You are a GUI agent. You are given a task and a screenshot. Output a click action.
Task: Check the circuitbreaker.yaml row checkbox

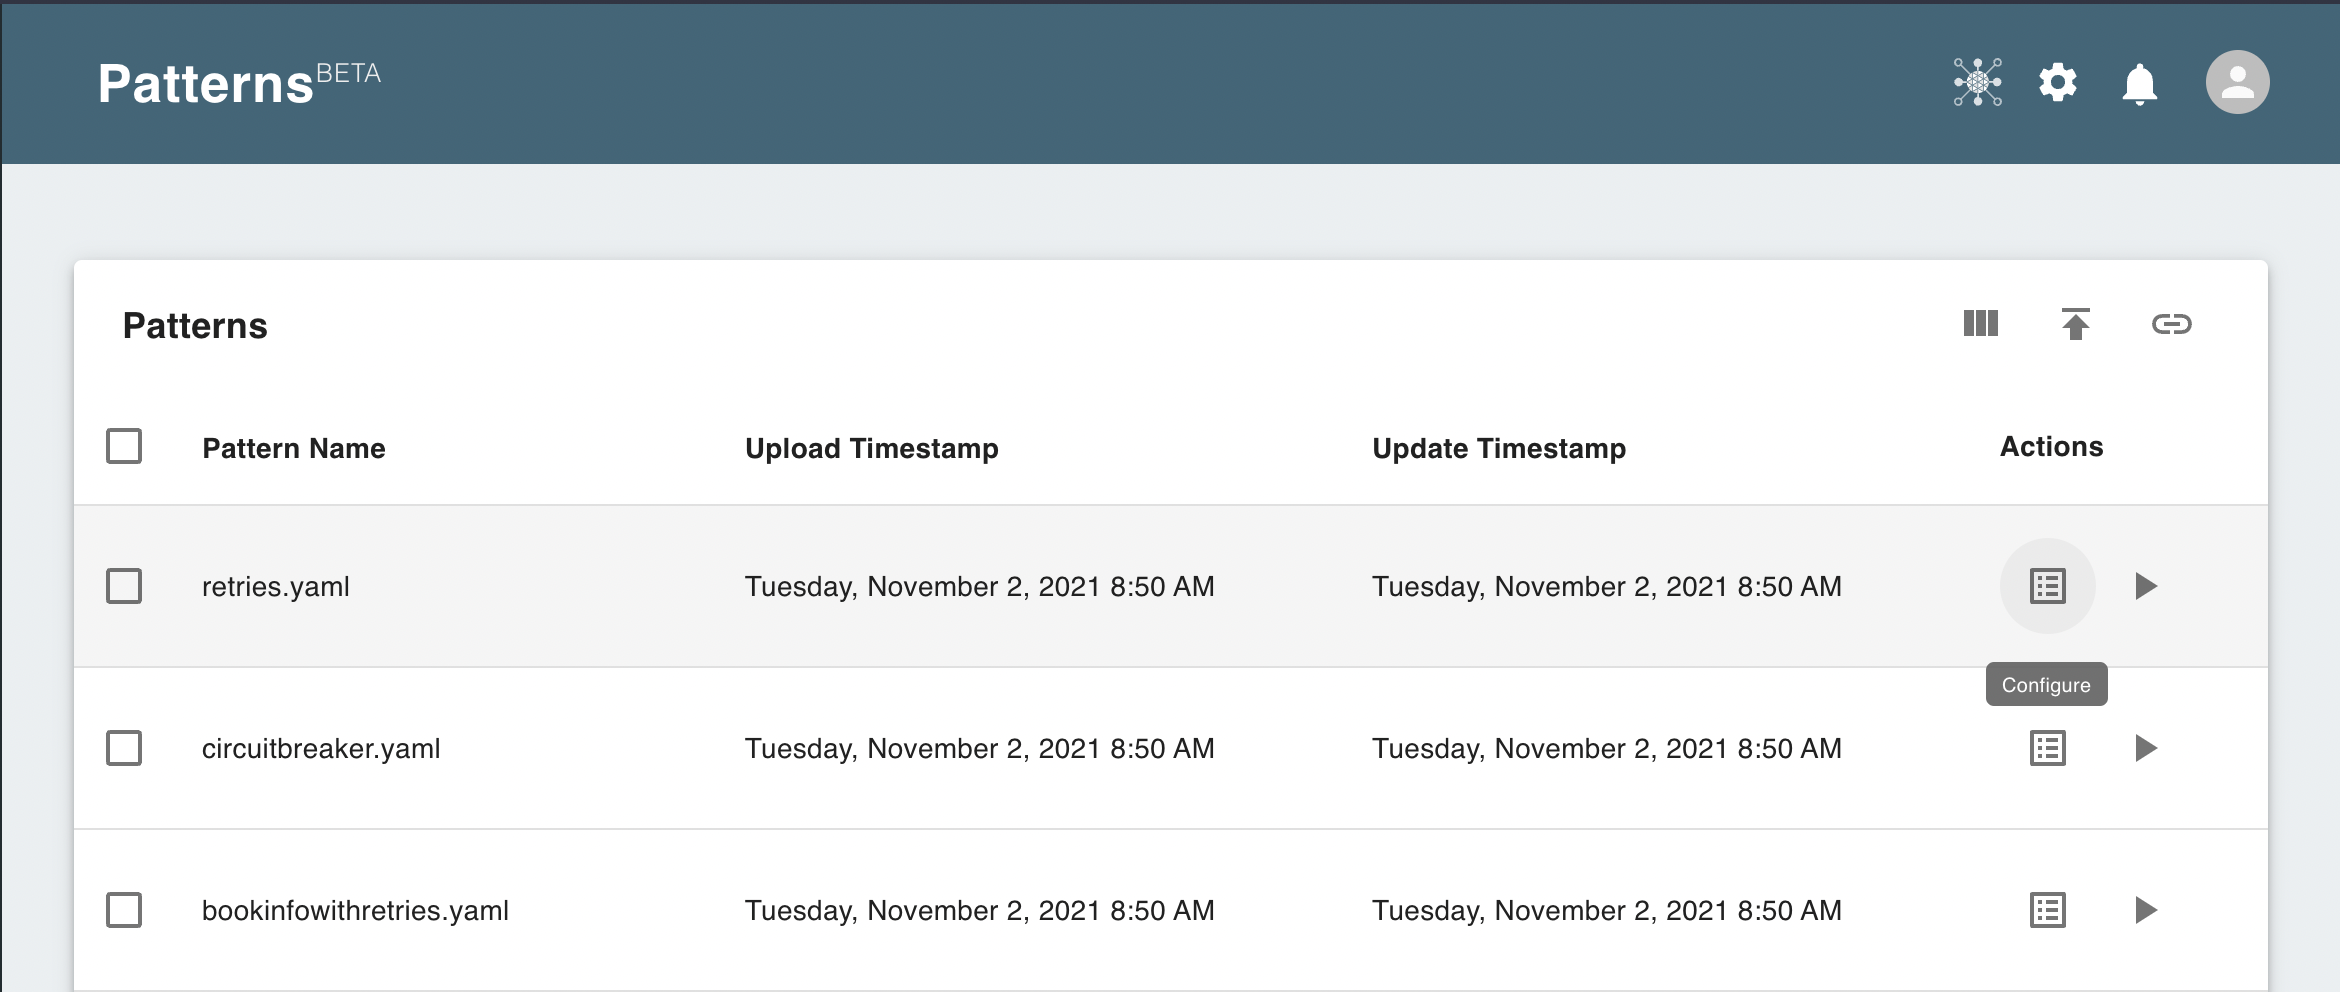point(124,748)
